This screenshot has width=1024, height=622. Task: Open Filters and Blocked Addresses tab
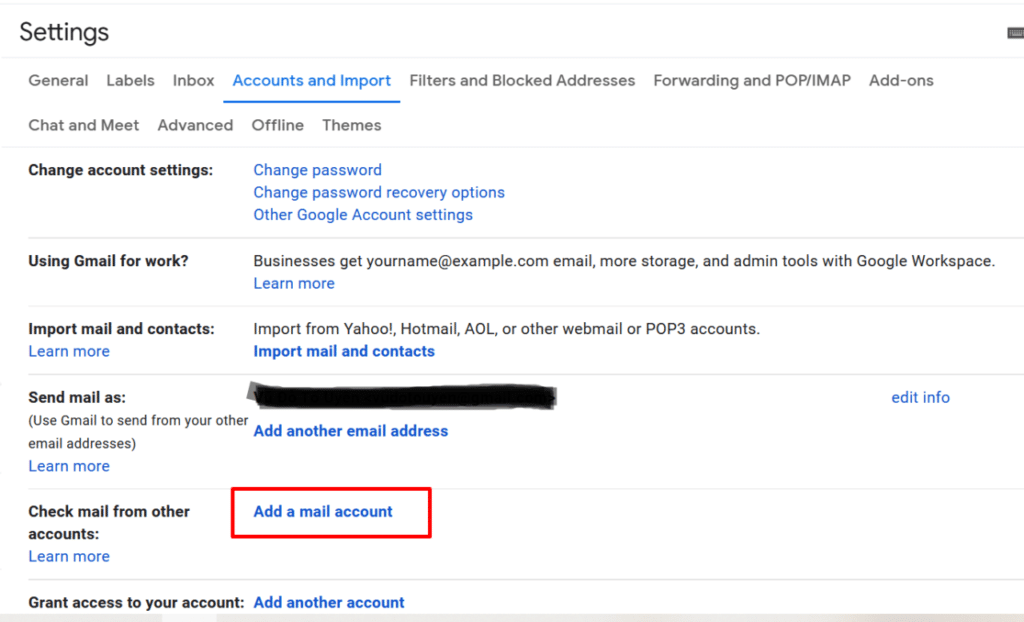pos(522,80)
